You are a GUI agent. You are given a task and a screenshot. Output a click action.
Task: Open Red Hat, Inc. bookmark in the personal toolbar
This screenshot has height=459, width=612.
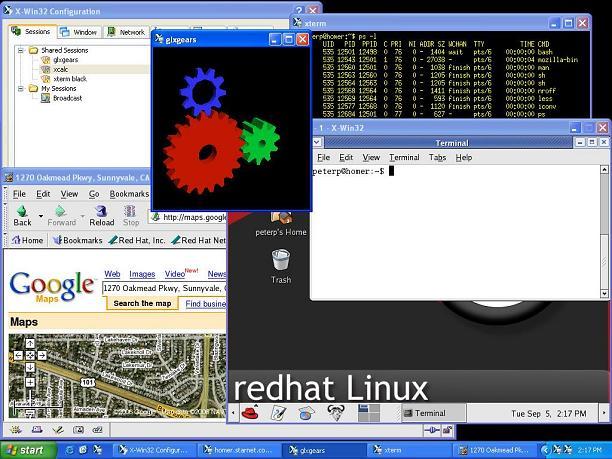click(x=137, y=240)
